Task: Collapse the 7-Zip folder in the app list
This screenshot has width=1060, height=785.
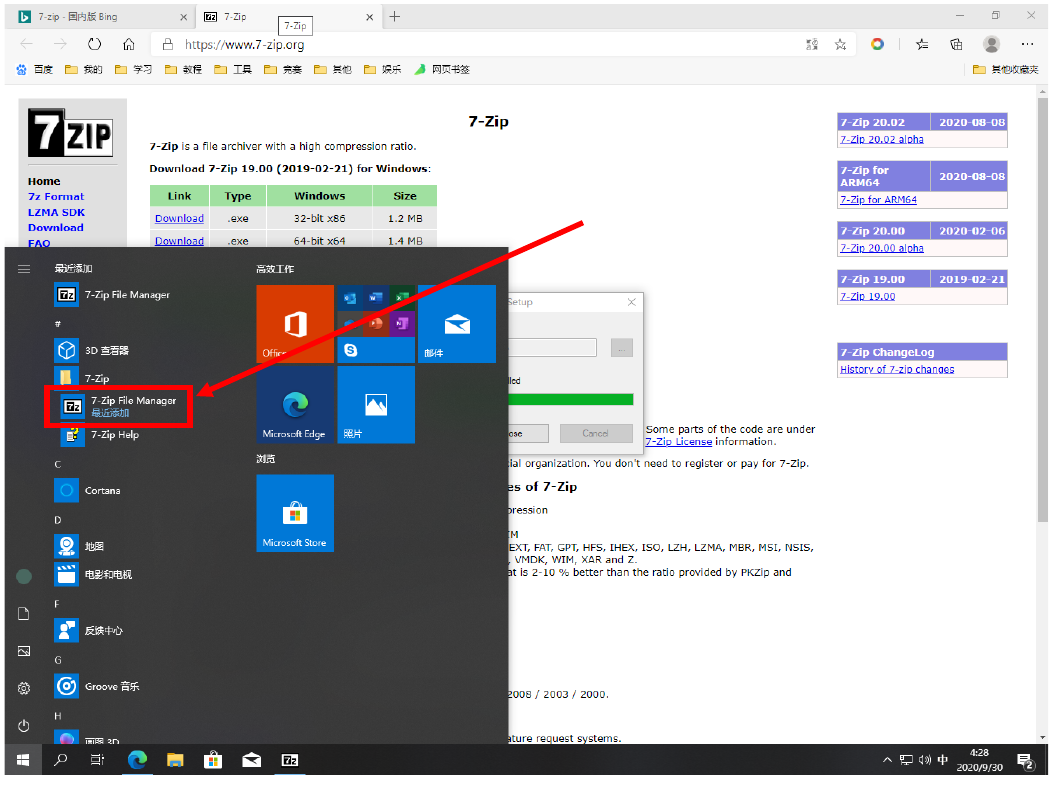Action: pyautogui.click(x=97, y=379)
